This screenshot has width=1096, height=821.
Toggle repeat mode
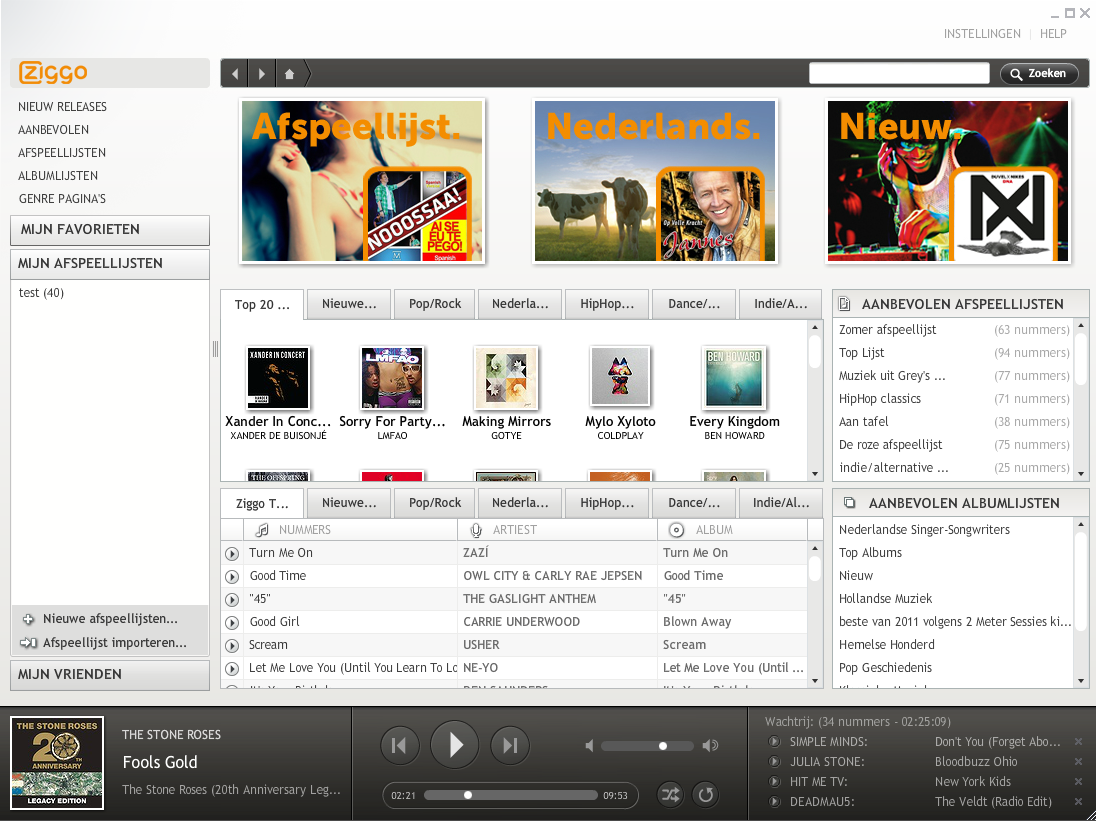(706, 794)
